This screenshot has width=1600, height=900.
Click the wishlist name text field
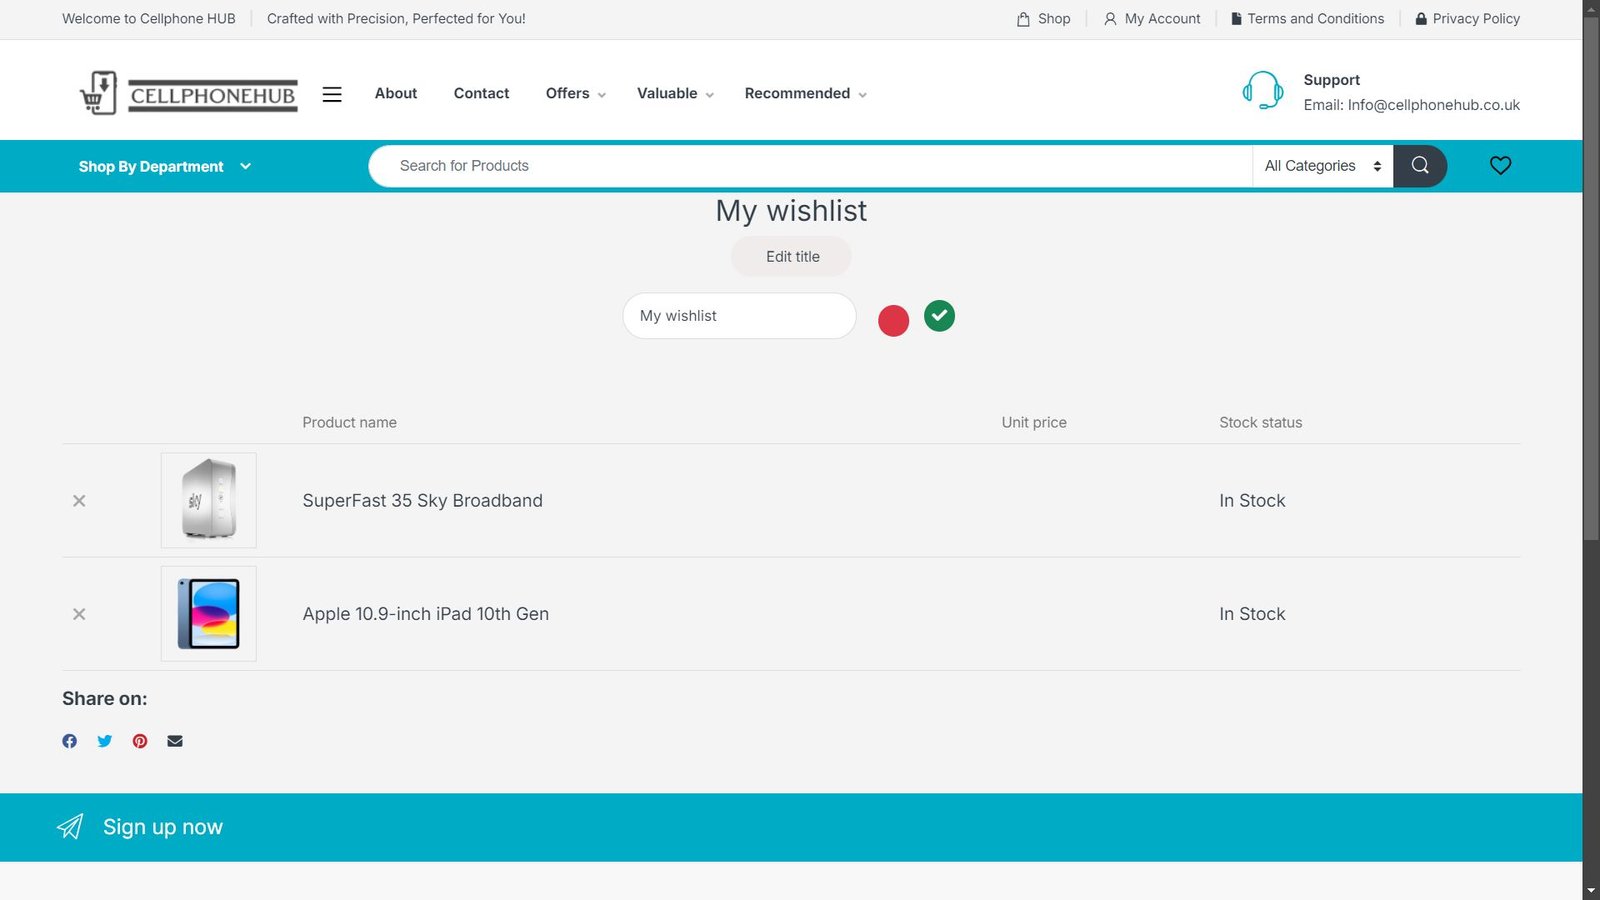[x=739, y=316]
